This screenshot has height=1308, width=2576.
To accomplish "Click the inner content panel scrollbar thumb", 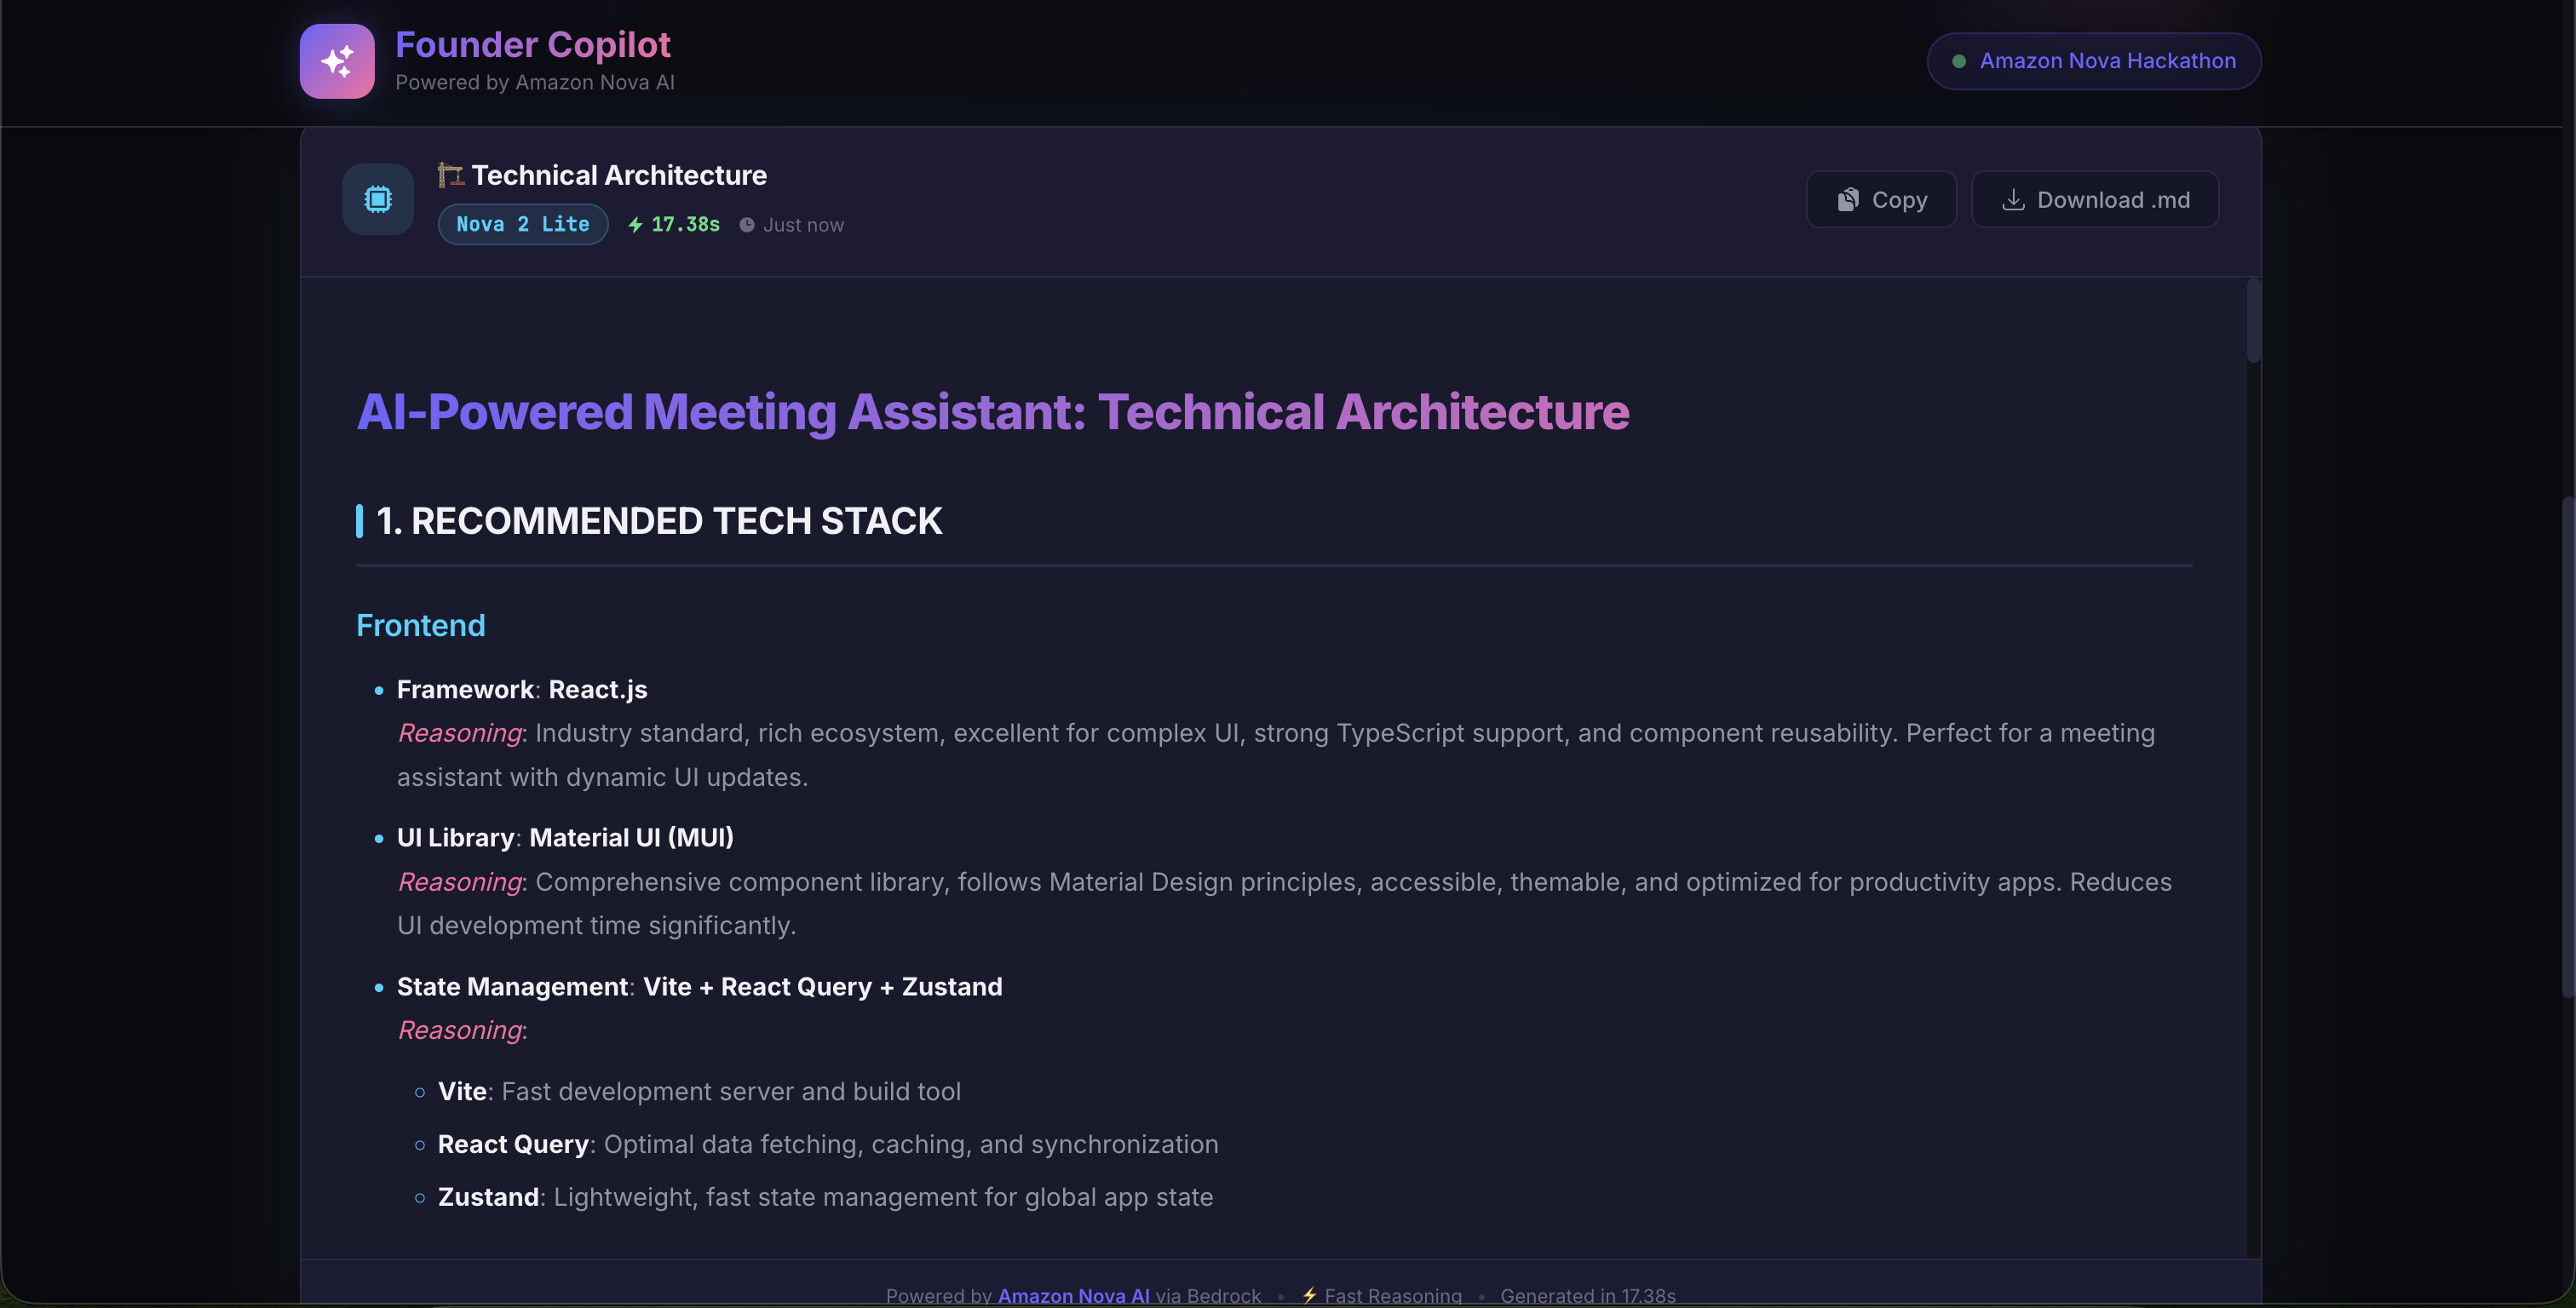I will pyautogui.click(x=2253, y=320).
